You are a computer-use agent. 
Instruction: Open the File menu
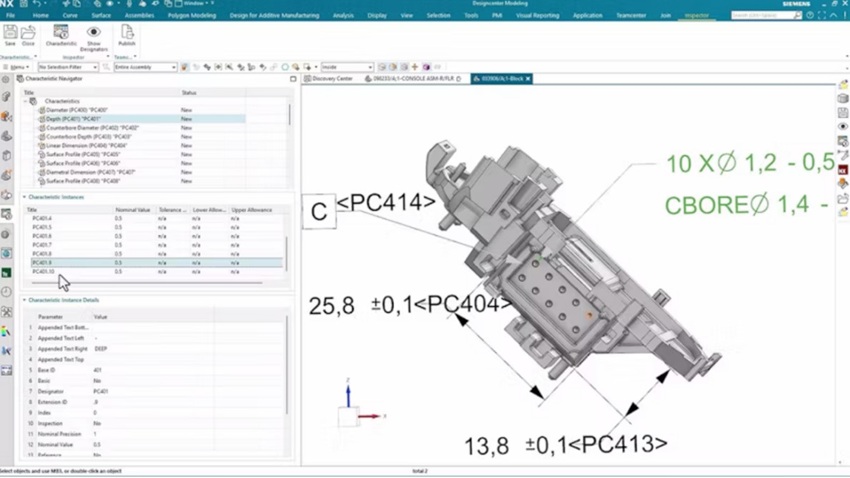click(10, 16)
